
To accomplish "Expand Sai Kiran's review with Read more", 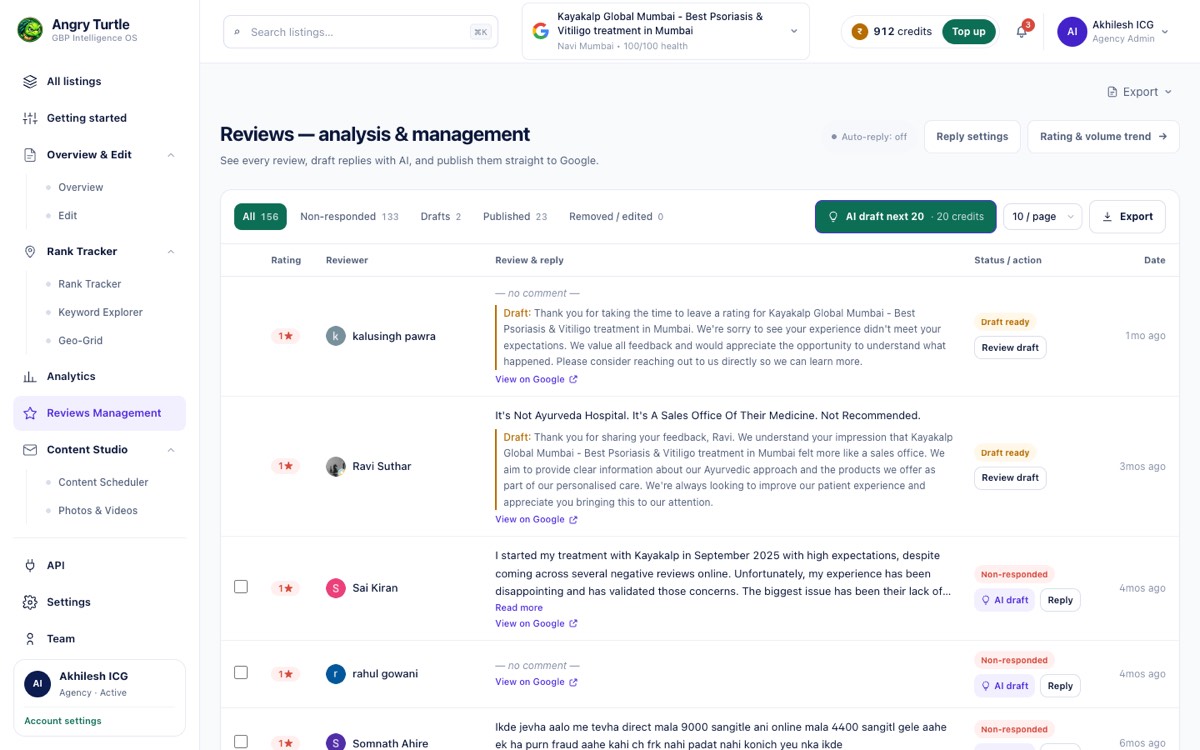I will 519,608.
